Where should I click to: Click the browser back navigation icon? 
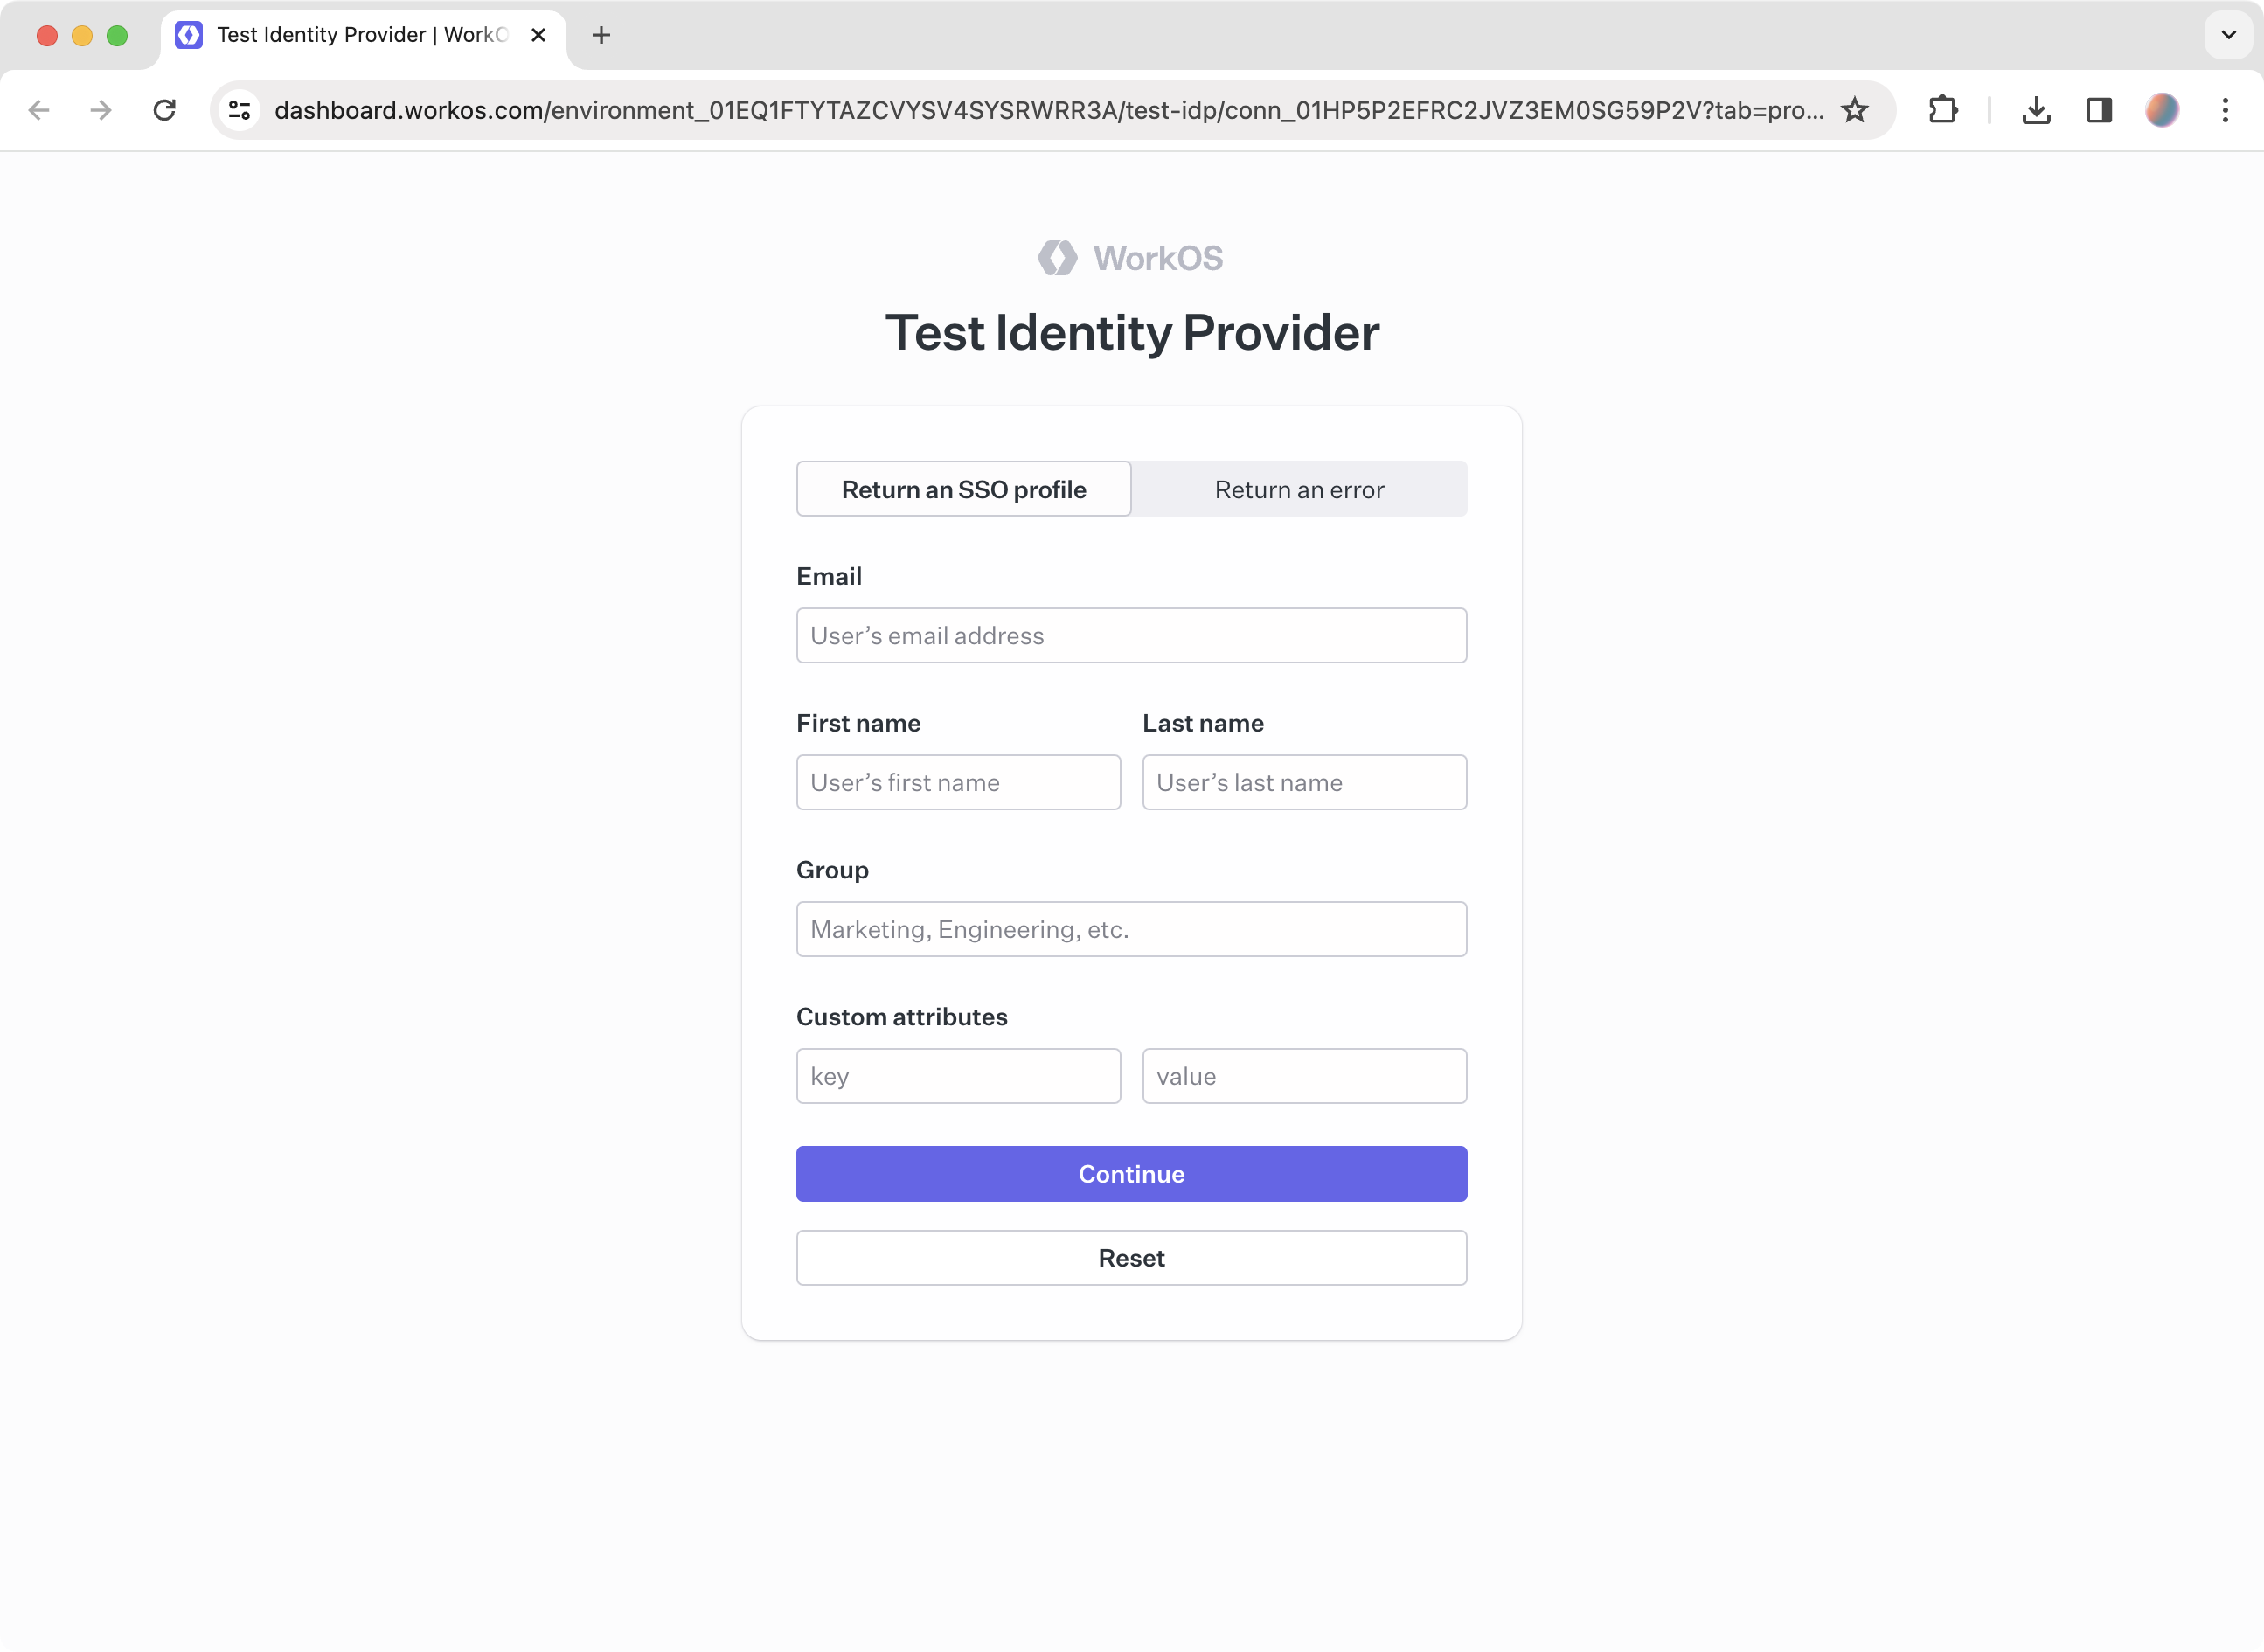click(x=38, y=111)
